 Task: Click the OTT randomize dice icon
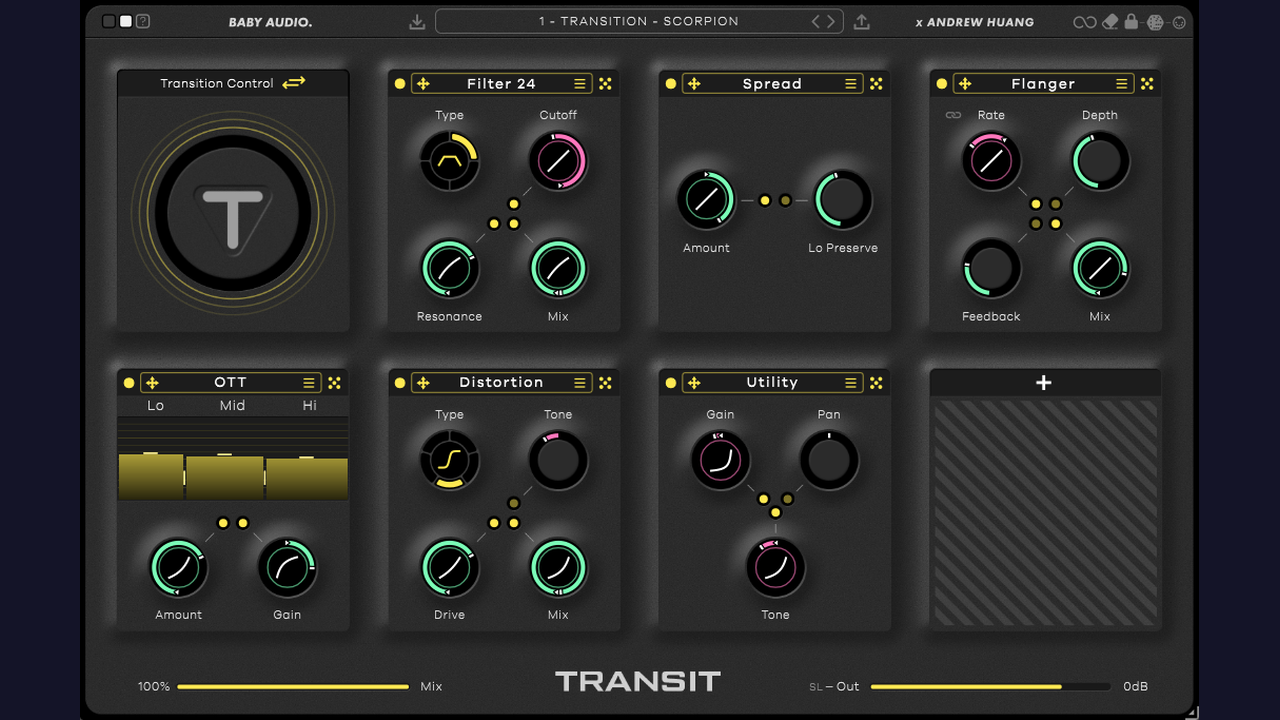tap(334, 383)
